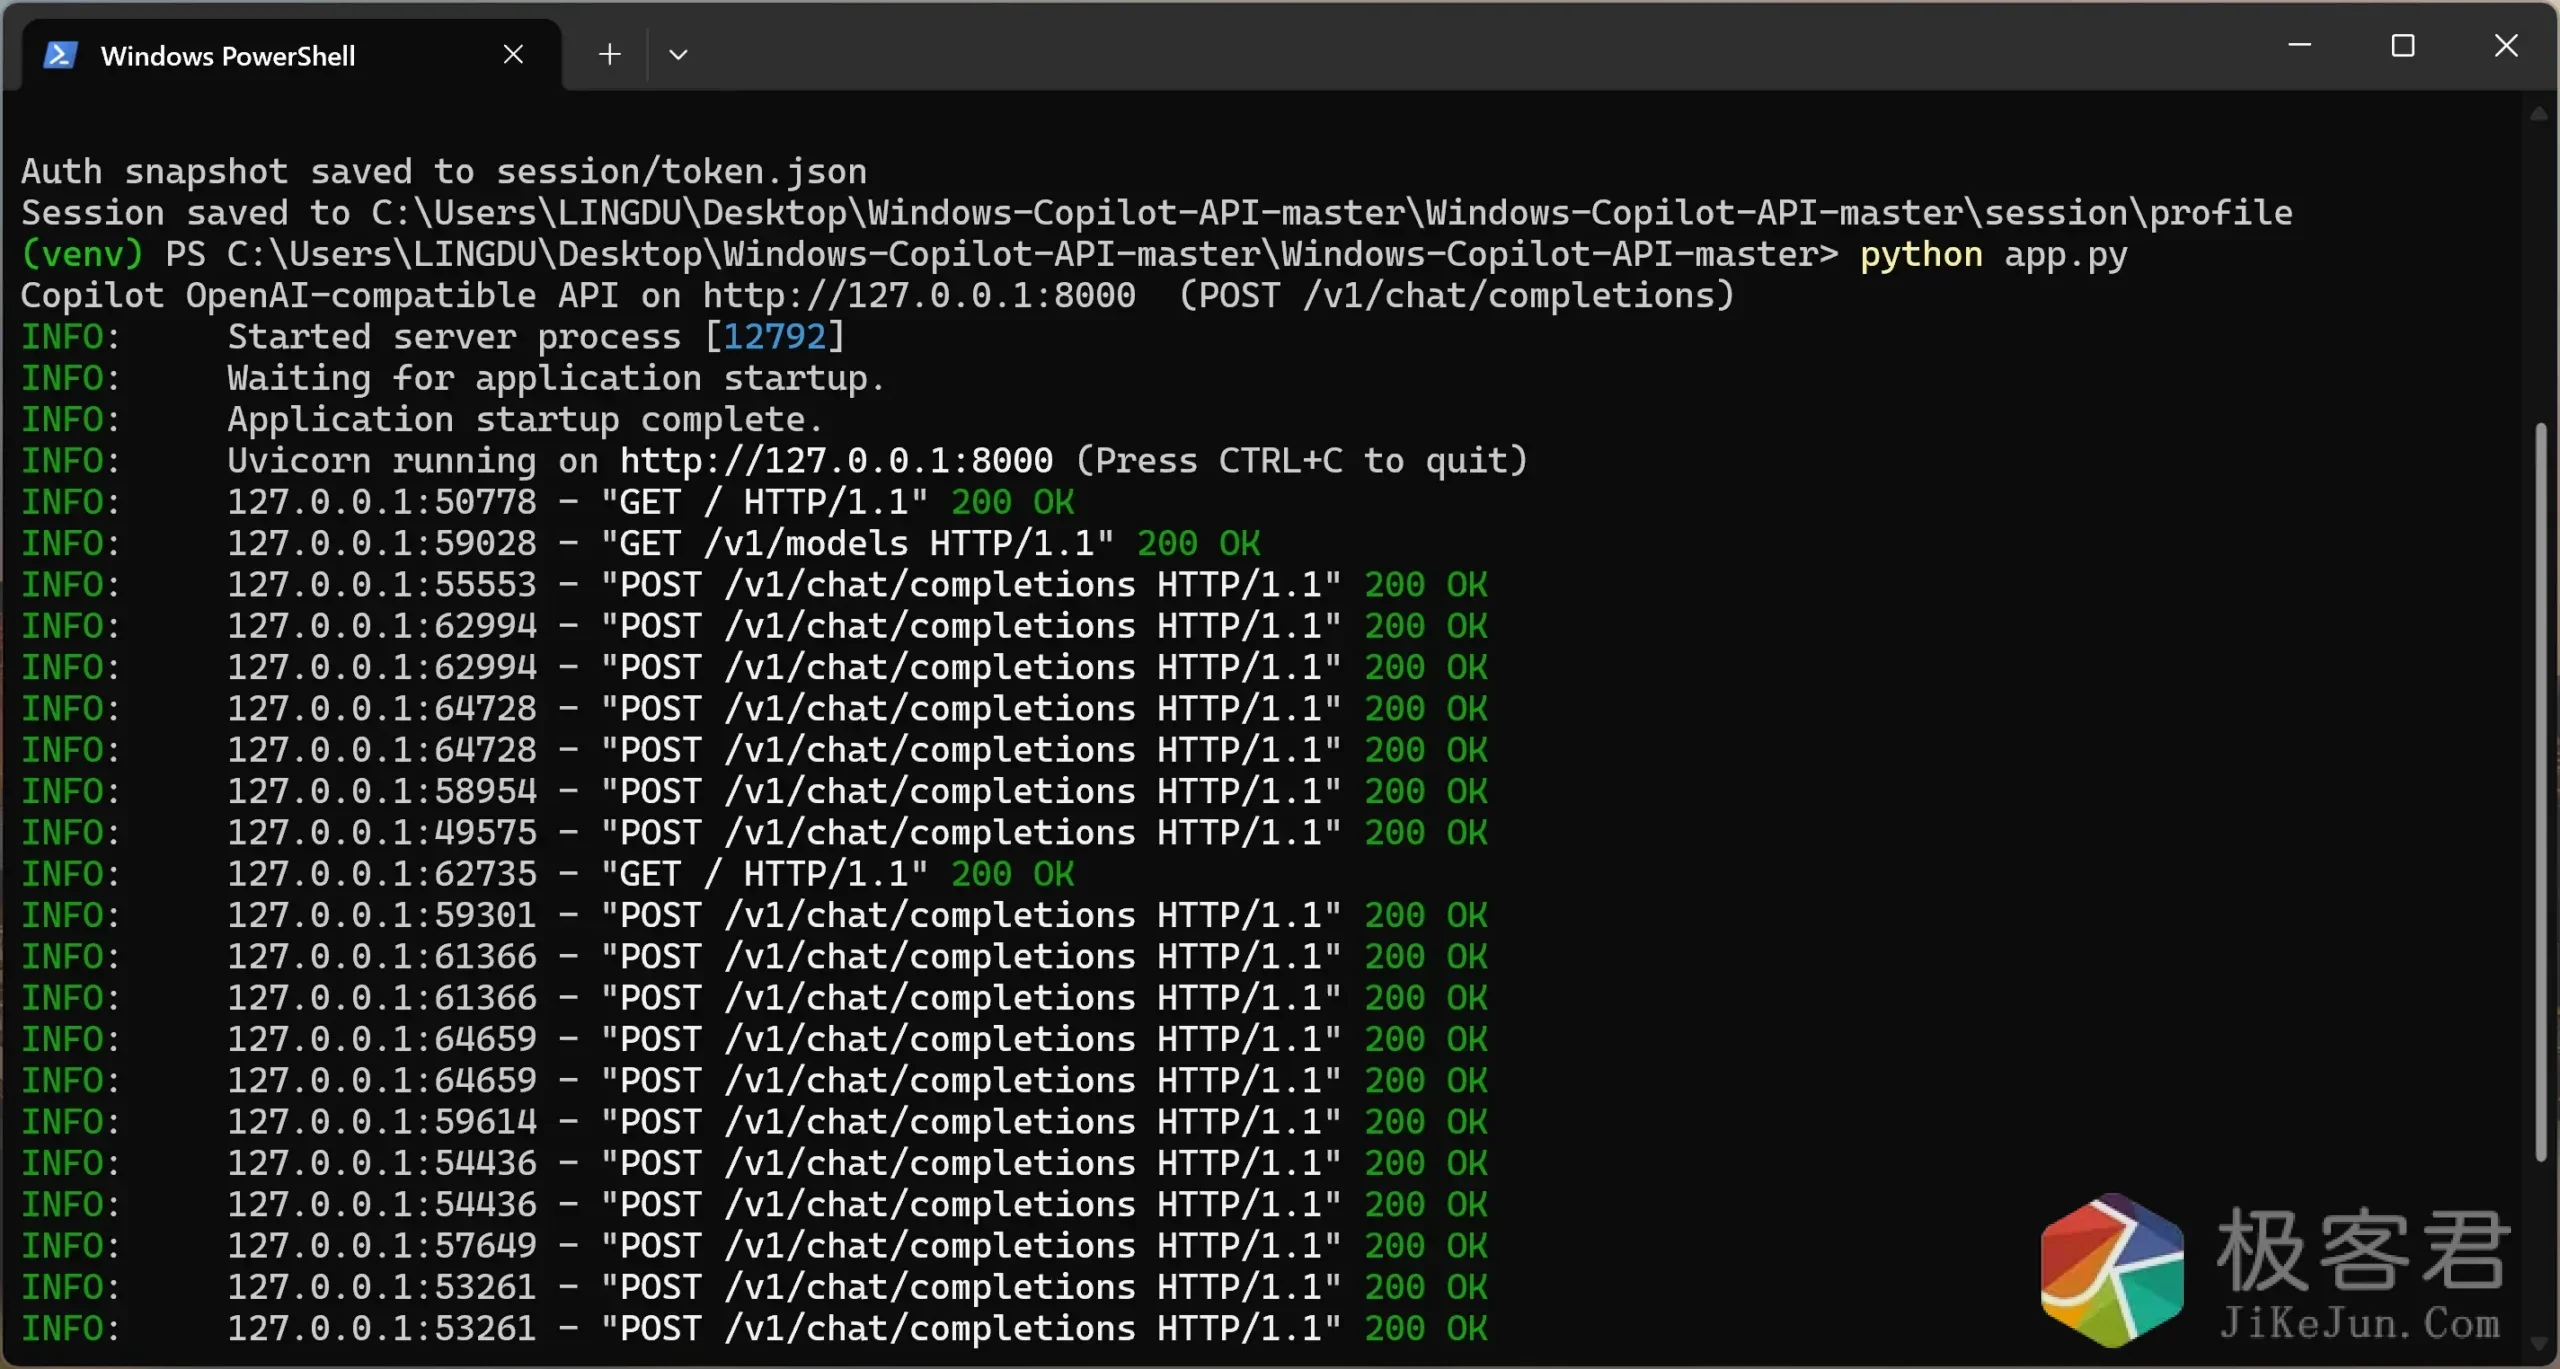Image resolution: width=2560 pixels, height=1369 pixels.
Task: Click 'Copilot OpenAI-compatible API on' line
Action: (x=578, y=296)
